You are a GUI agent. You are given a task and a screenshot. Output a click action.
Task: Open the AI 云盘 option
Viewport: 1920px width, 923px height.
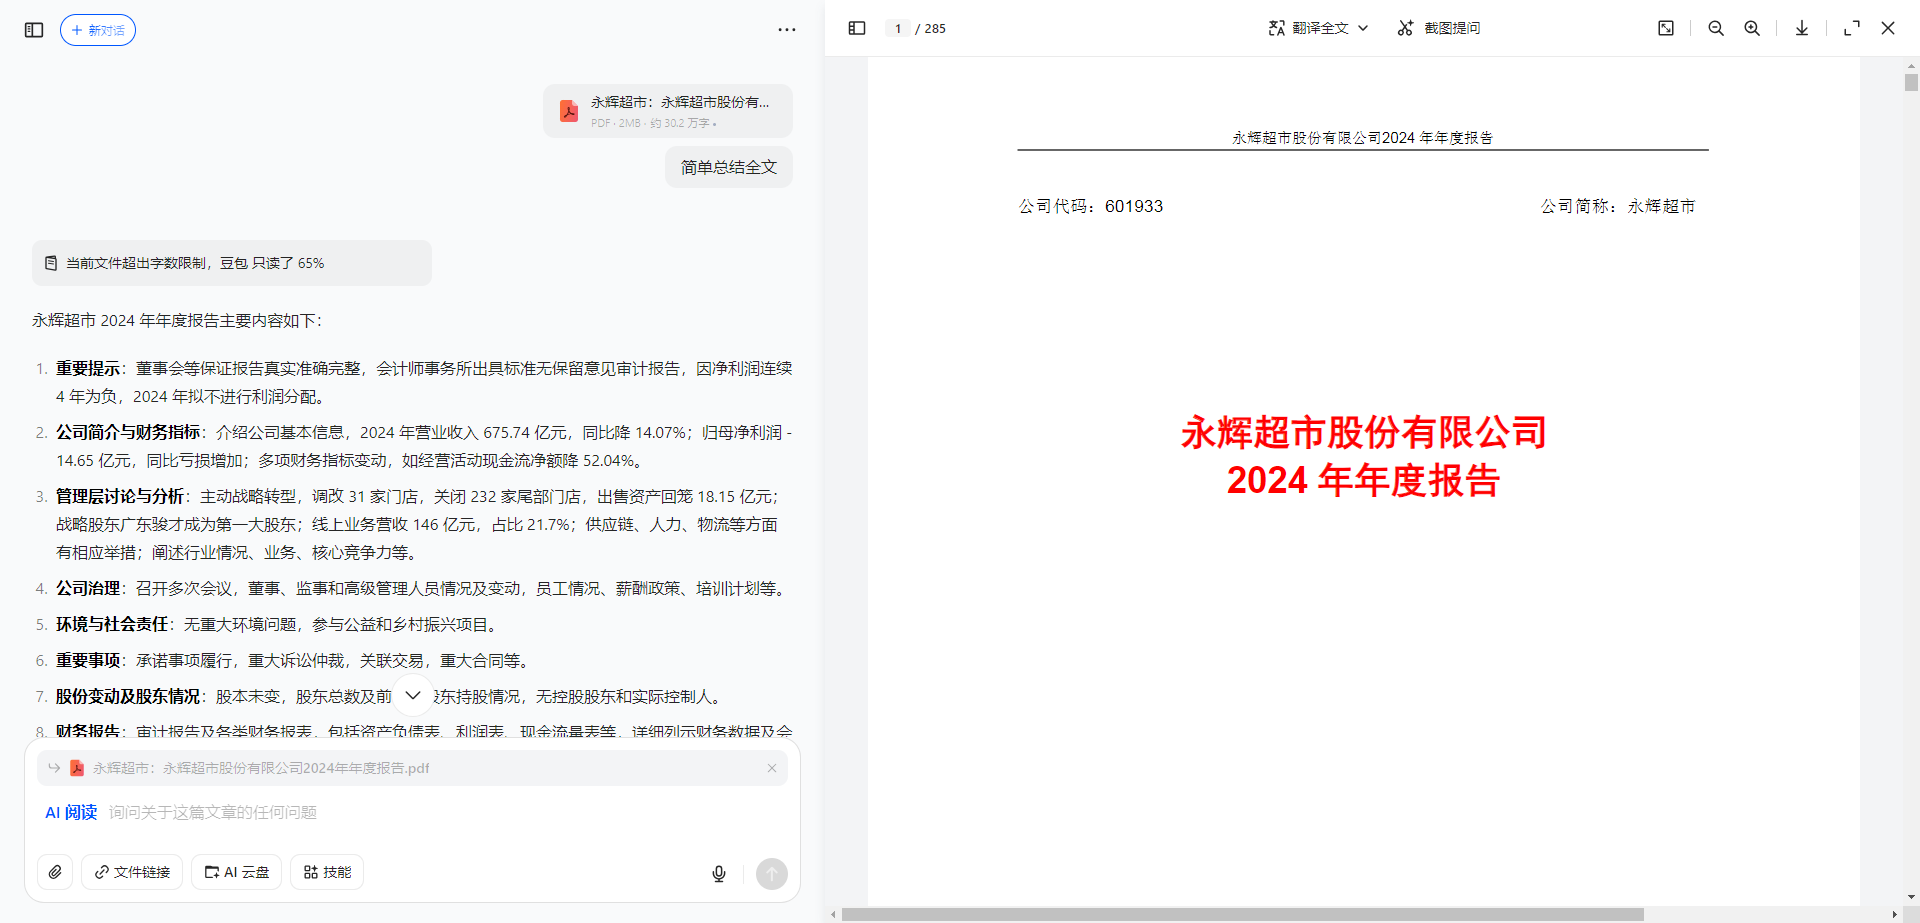pos(237,872)
